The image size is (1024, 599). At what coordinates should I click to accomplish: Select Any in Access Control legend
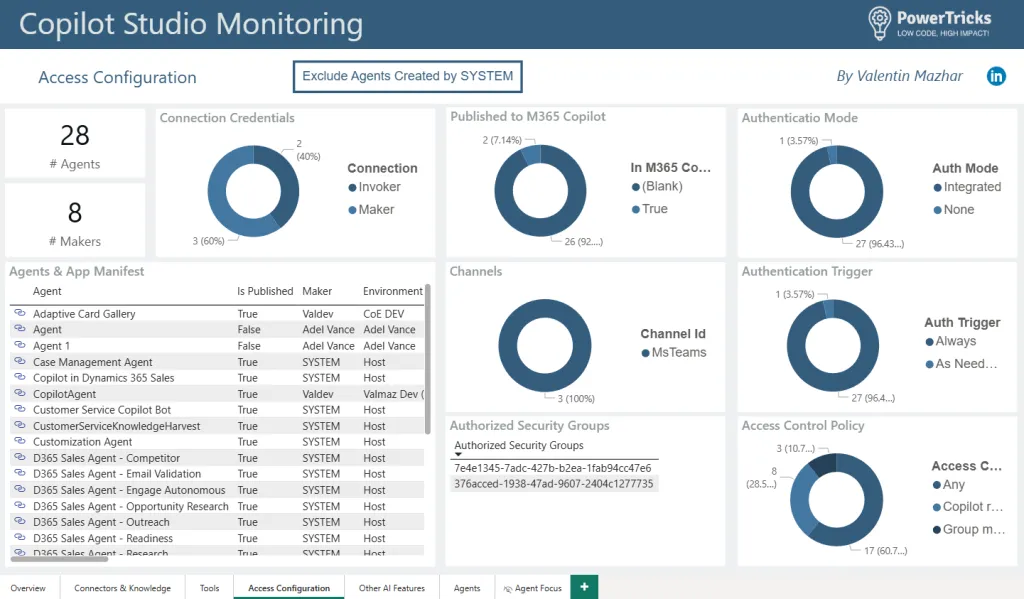point(949,485)
